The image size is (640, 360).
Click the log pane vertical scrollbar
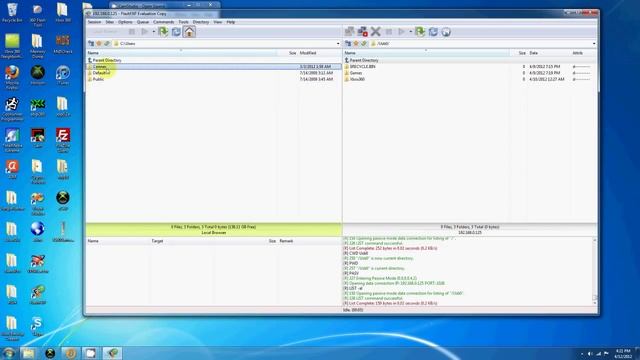pos(595,271)
